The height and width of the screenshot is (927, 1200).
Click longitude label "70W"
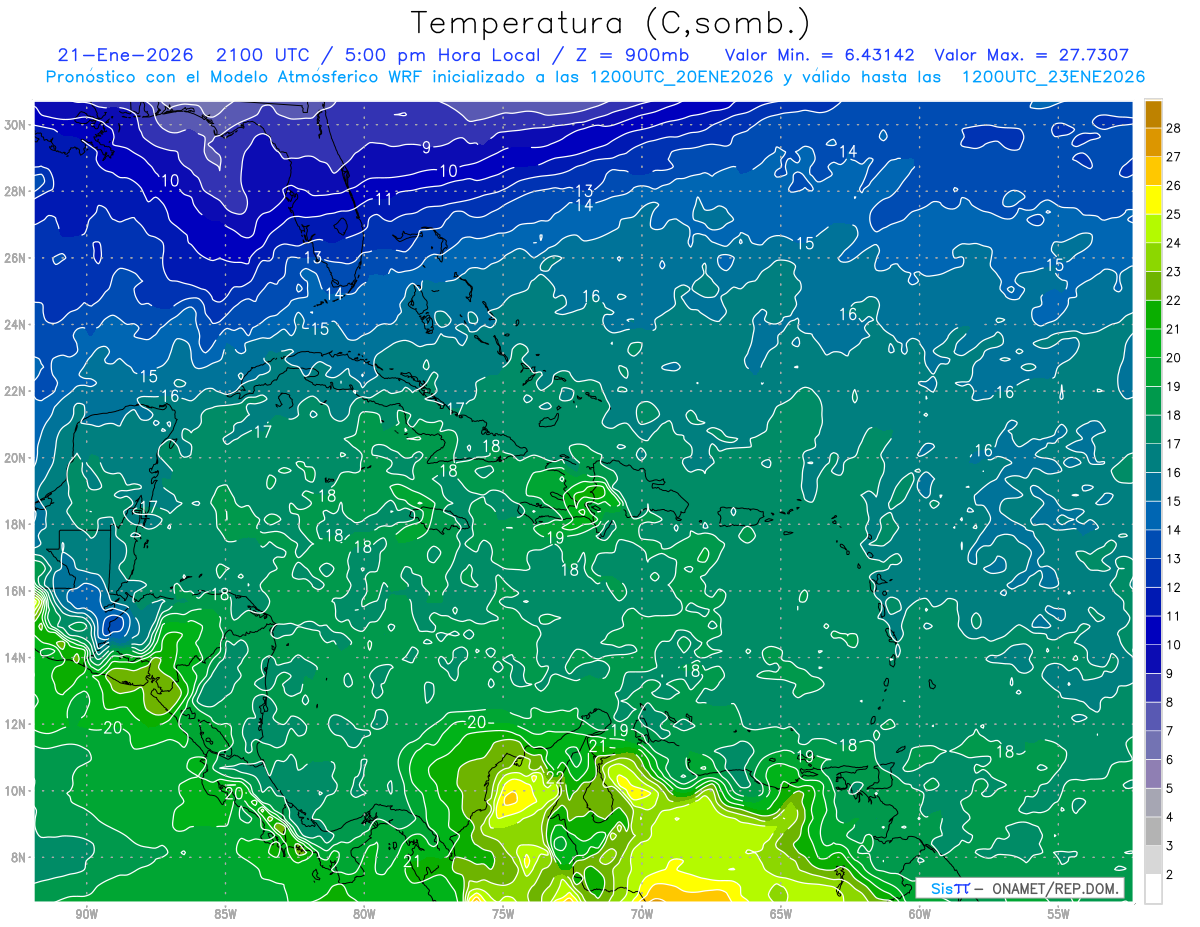(x=642, y=914)
